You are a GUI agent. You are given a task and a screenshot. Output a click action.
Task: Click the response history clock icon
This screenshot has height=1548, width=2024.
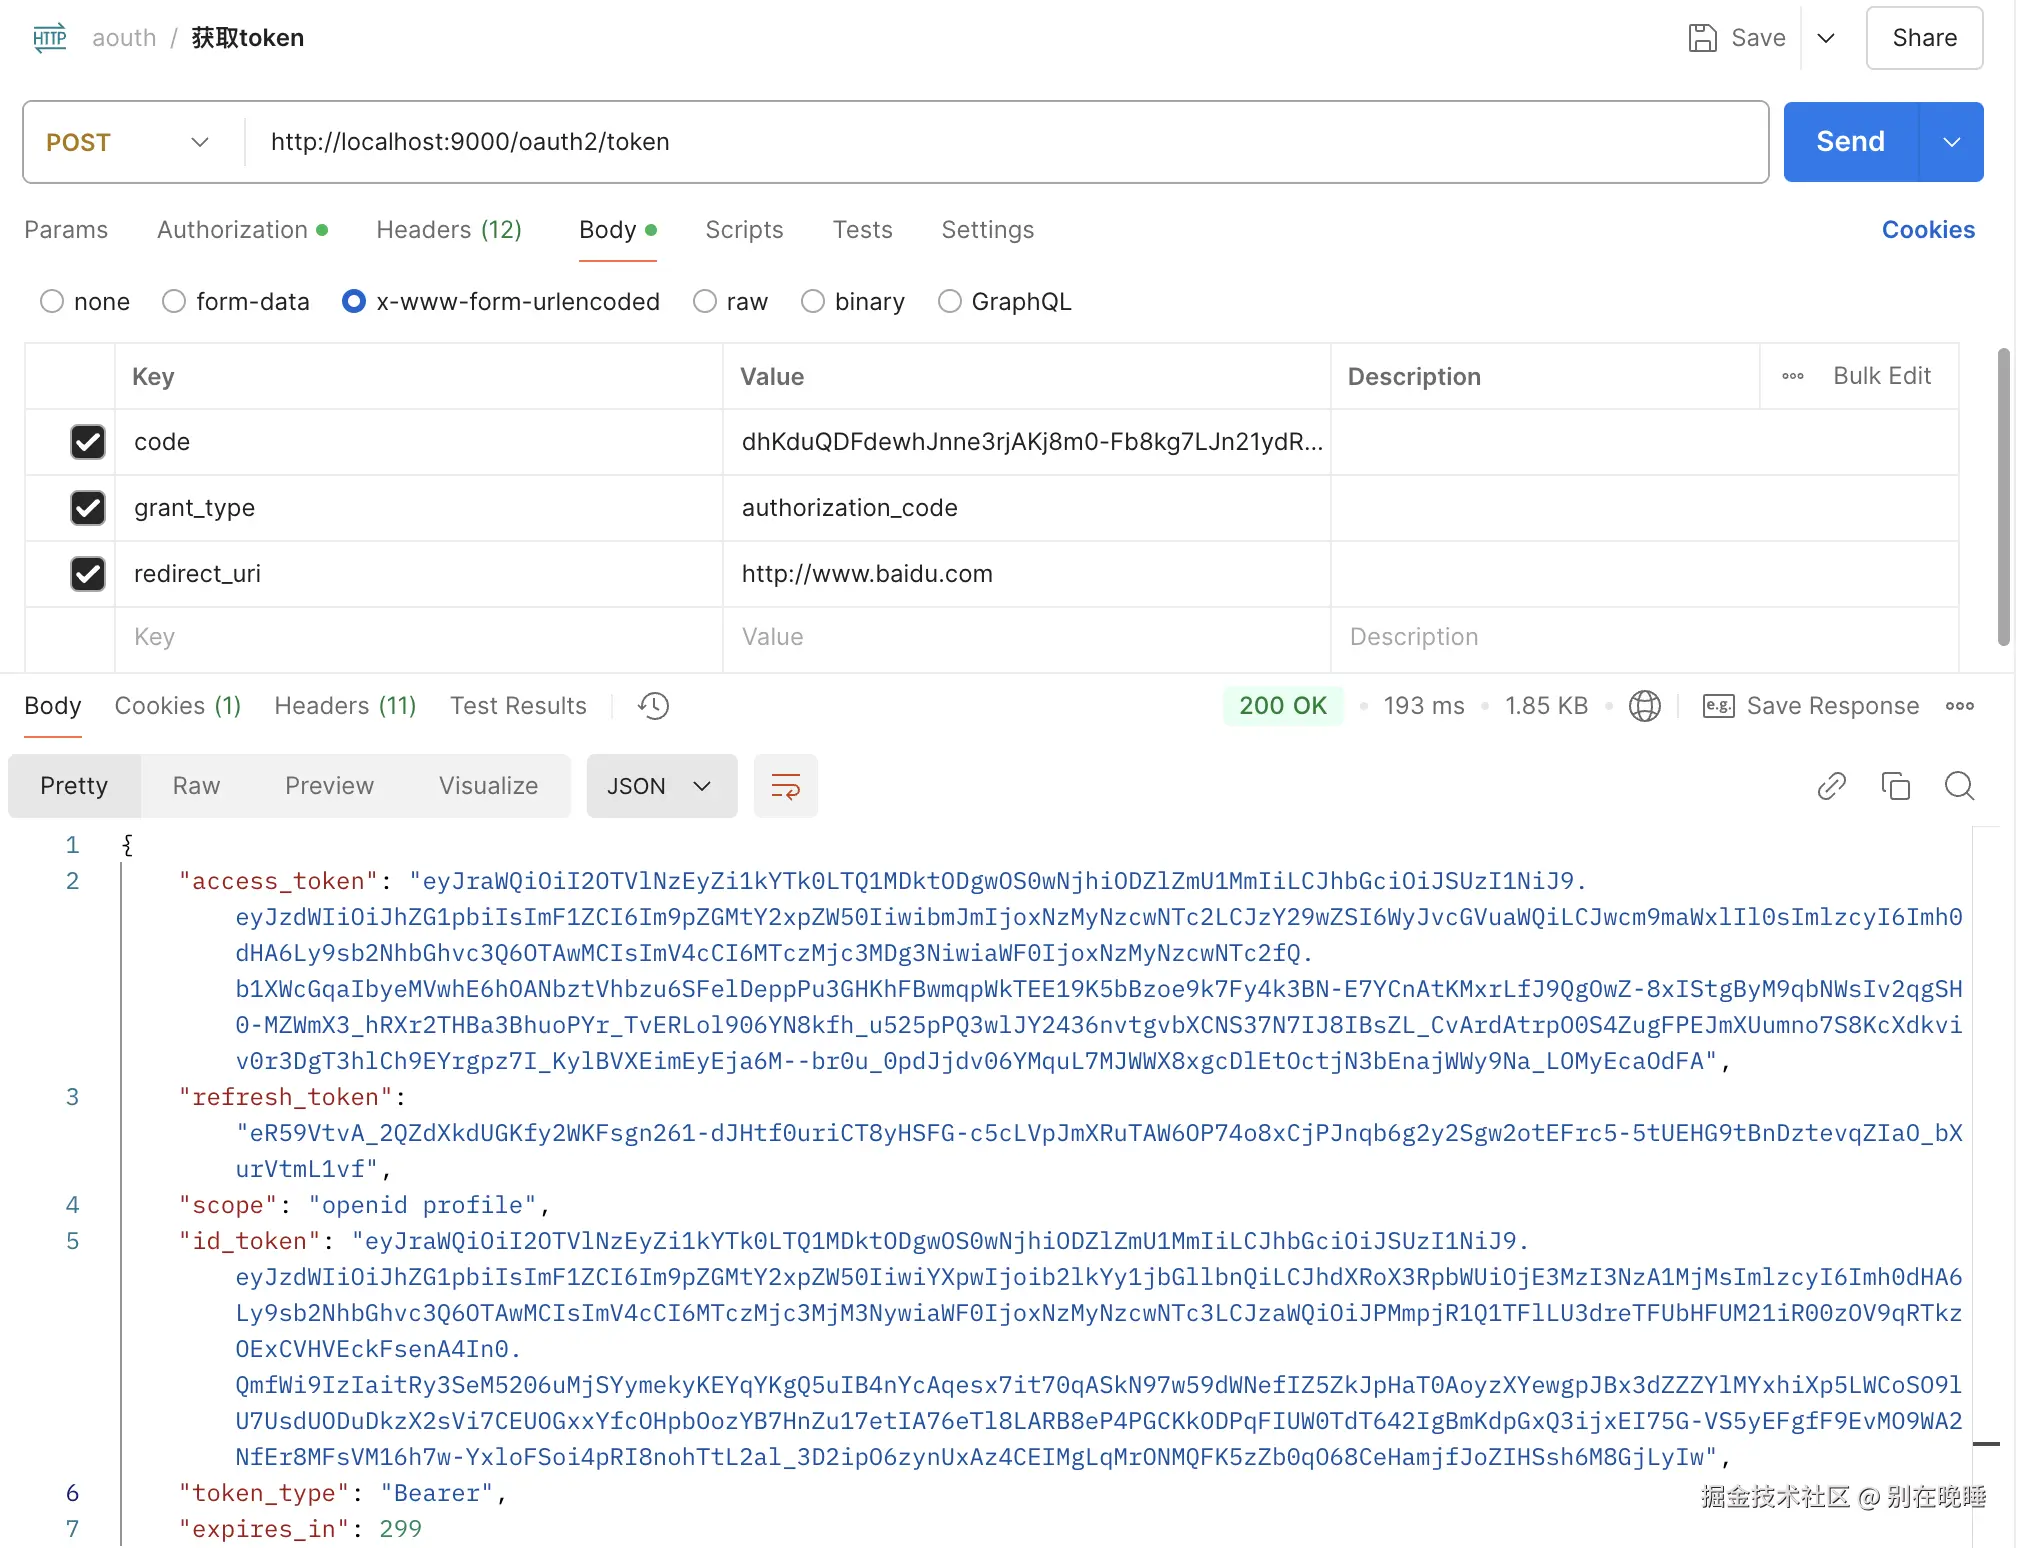pos(653,706)
